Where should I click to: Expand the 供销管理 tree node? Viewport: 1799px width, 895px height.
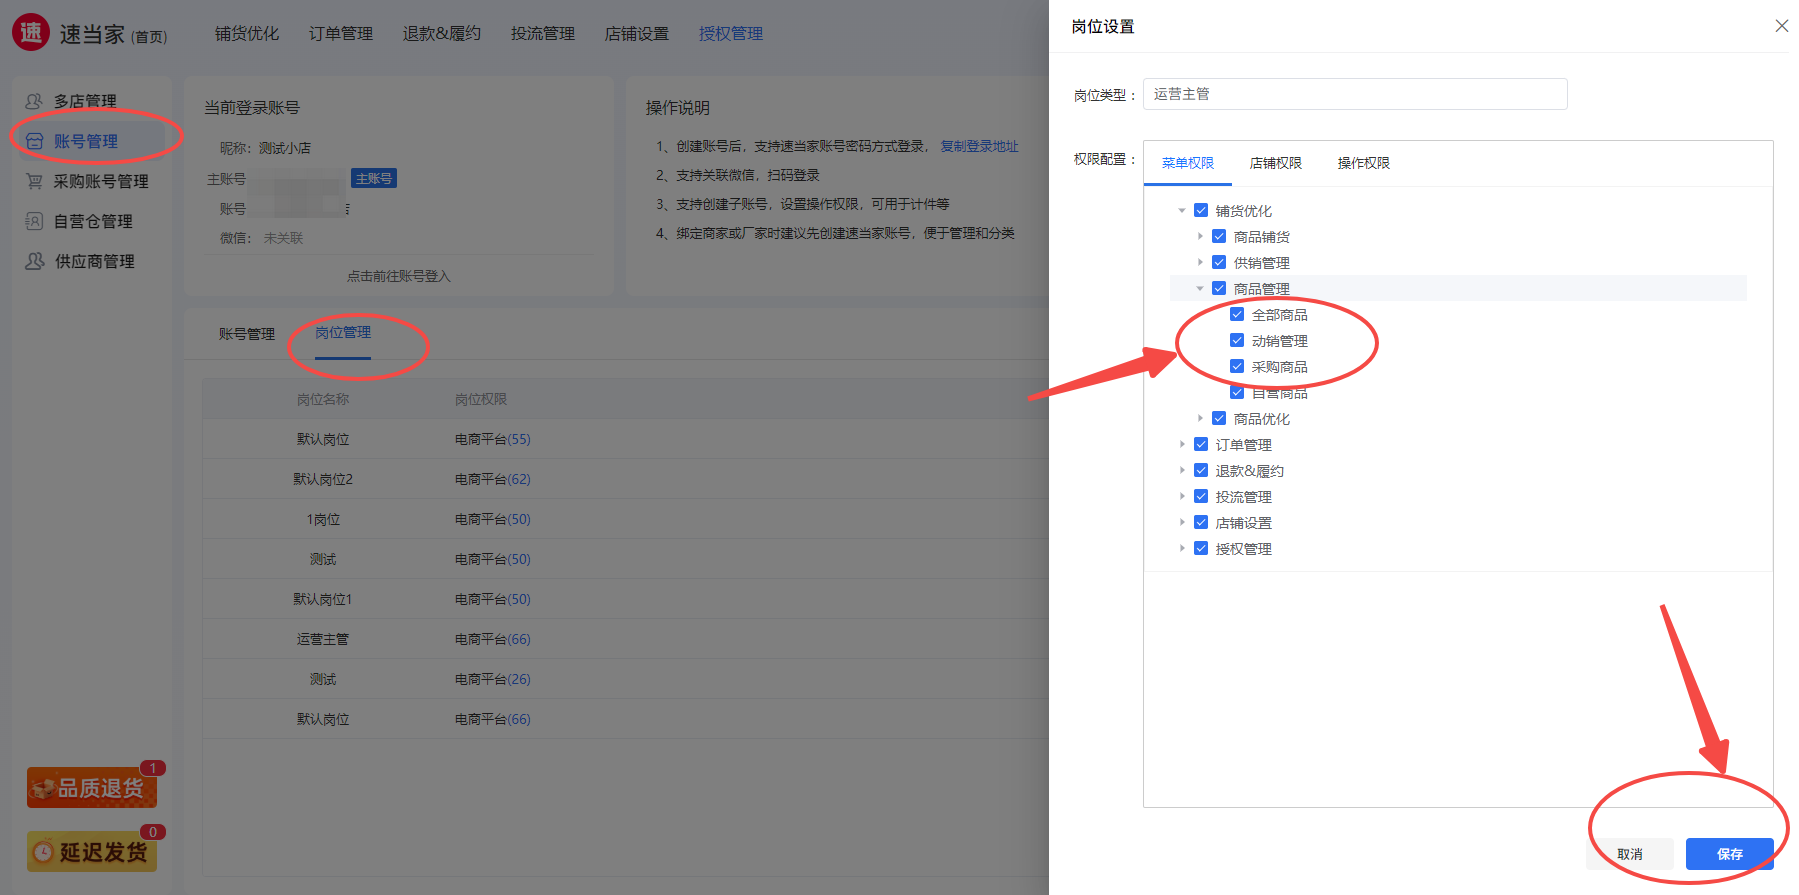1200,262
